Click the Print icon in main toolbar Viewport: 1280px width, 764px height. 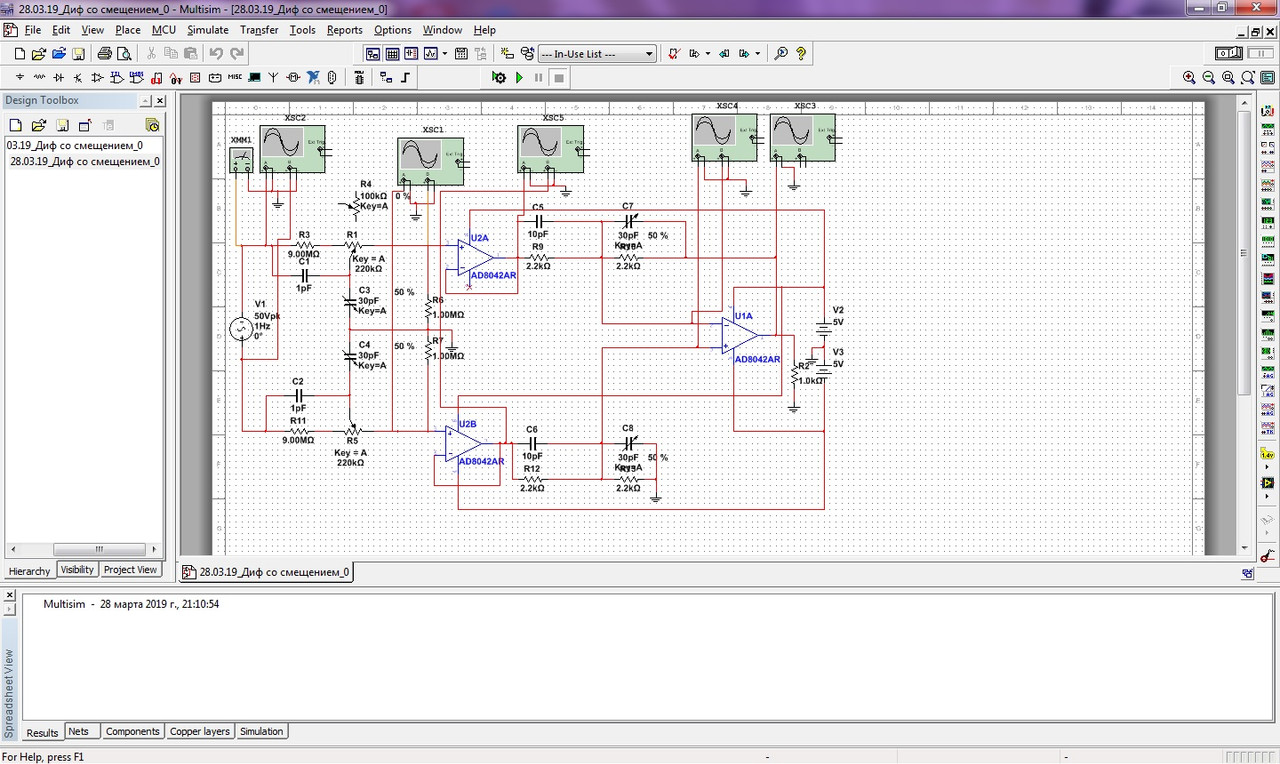[x=104, y=54]
